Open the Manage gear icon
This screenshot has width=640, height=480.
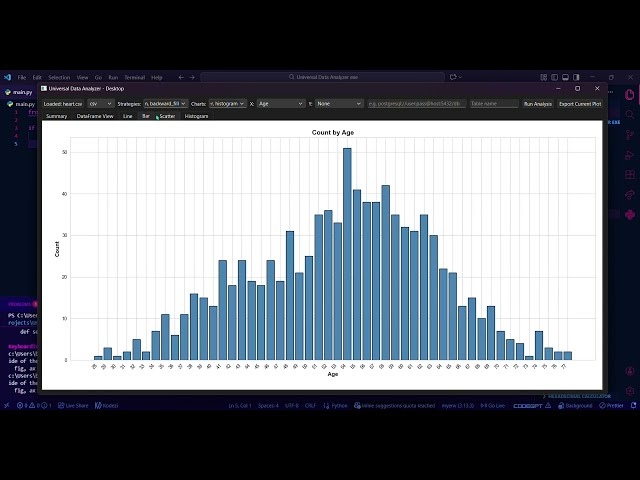coord(630,391)
